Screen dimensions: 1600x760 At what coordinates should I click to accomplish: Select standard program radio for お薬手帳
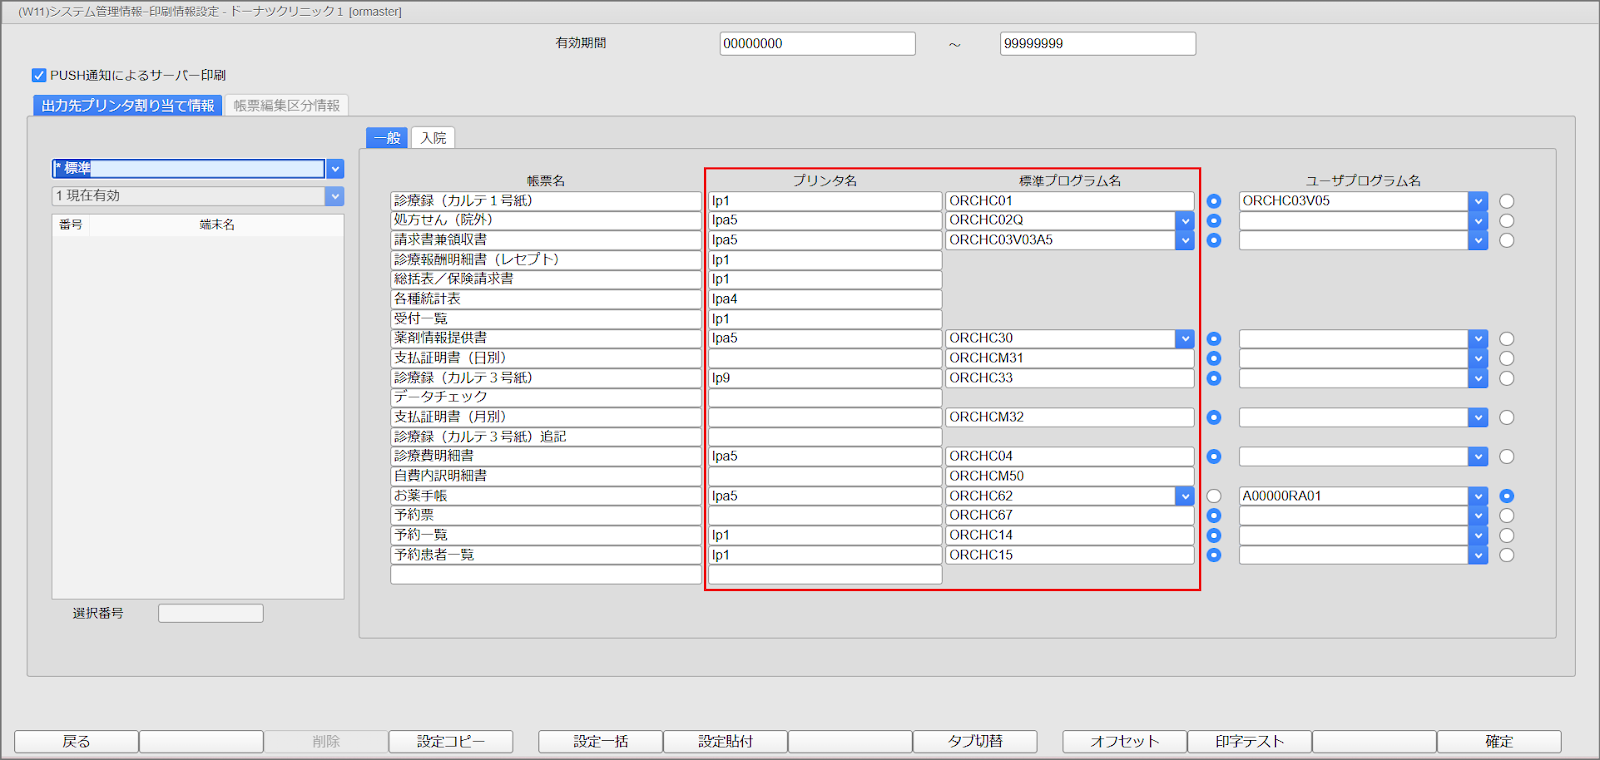tap(1214, 496)
